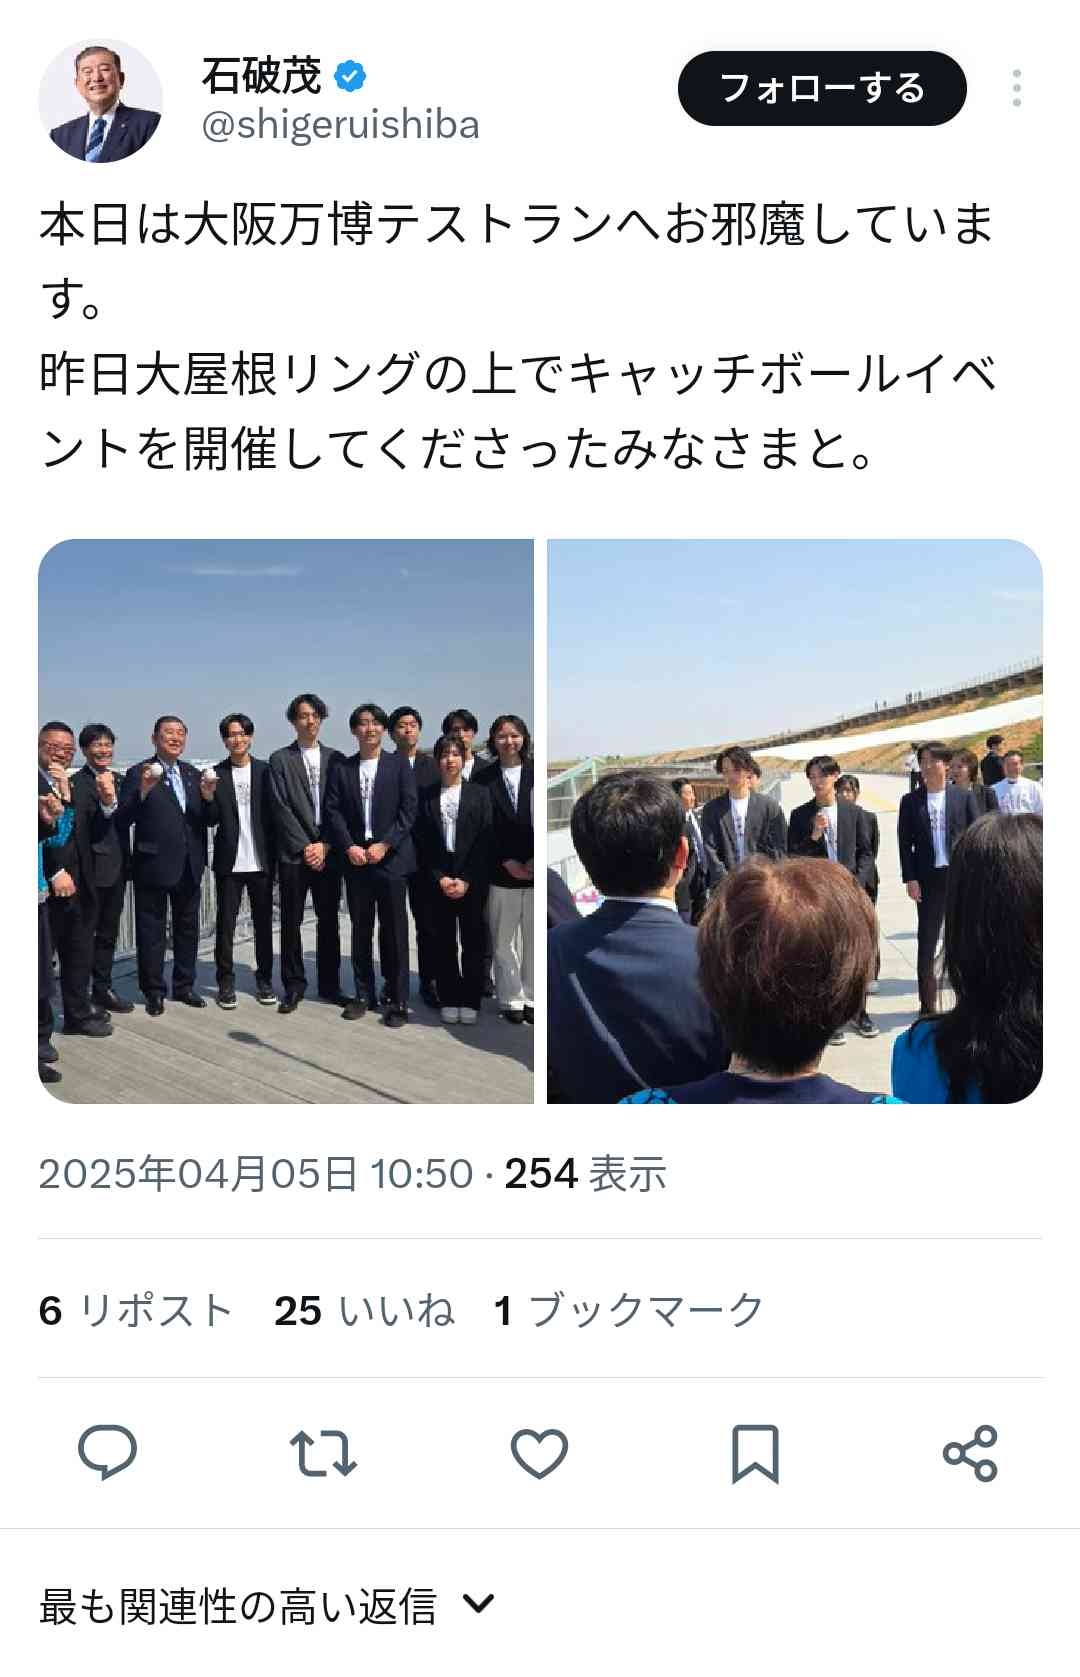Open the 1 ブックマーク count
1080x1677 pixels.
(x=629, y=1310)
